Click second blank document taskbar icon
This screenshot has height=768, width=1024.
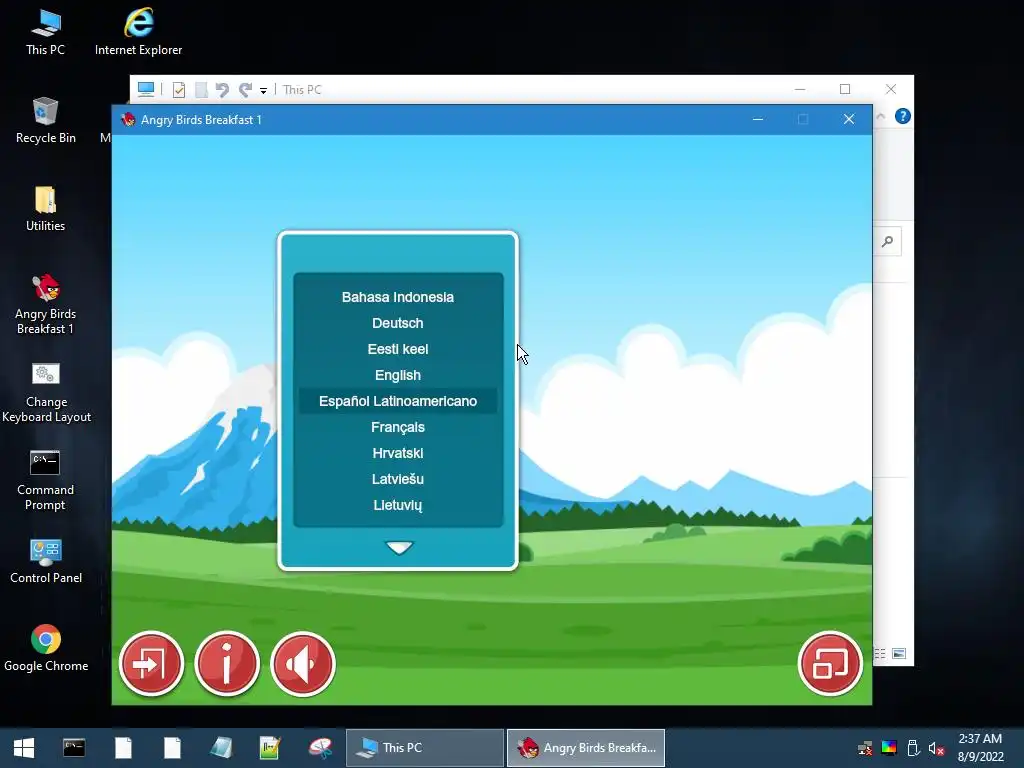coord(172,748)
